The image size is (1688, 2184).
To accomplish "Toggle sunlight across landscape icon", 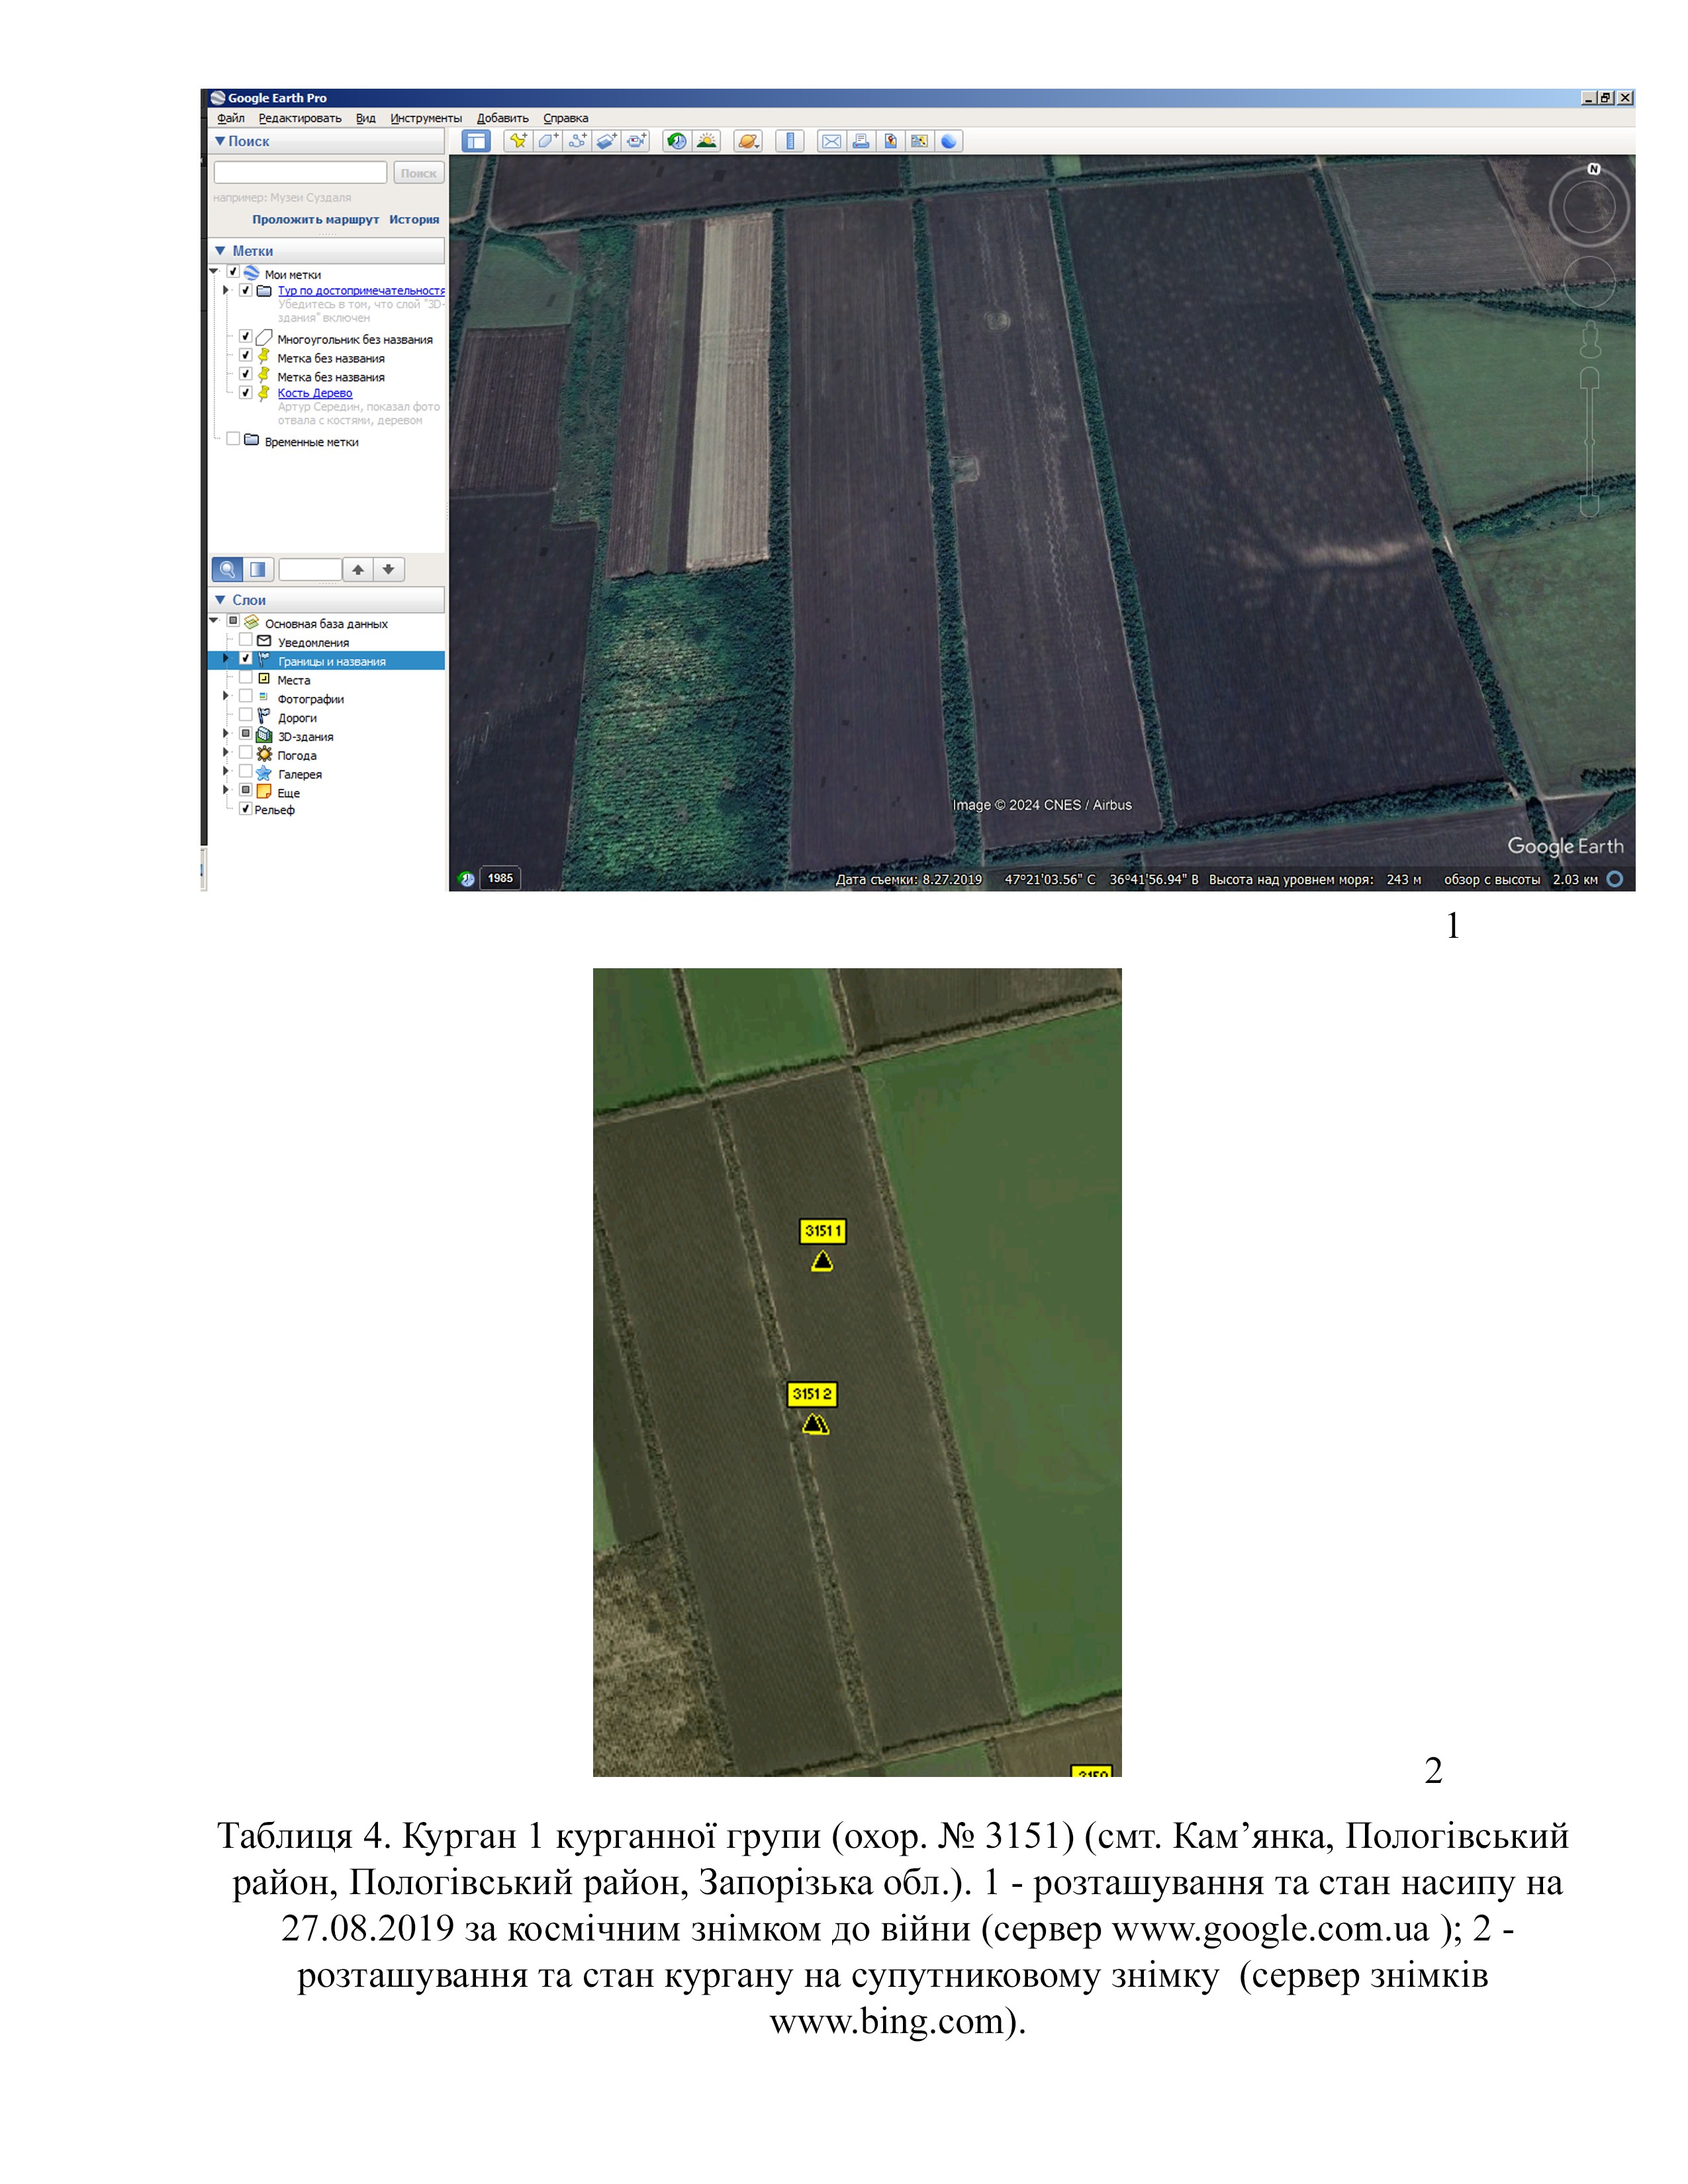I will 707,141.
